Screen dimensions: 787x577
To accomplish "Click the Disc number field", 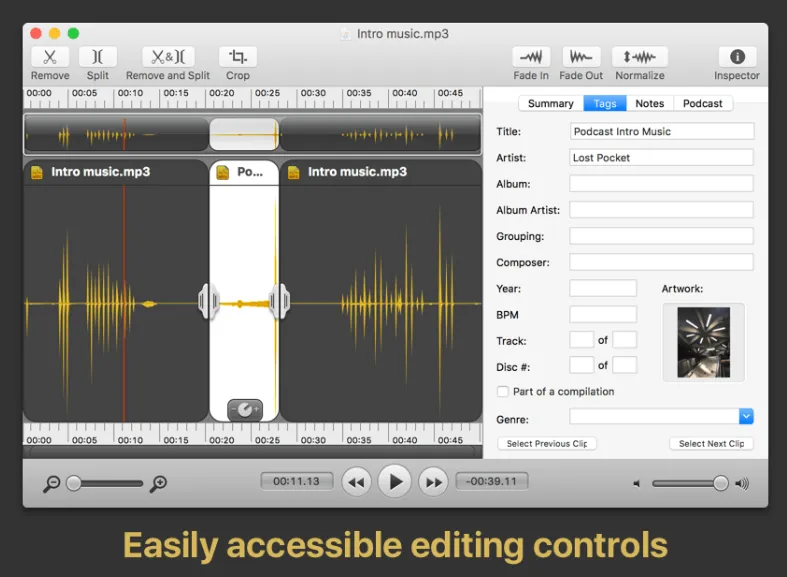I will point(581,365).
